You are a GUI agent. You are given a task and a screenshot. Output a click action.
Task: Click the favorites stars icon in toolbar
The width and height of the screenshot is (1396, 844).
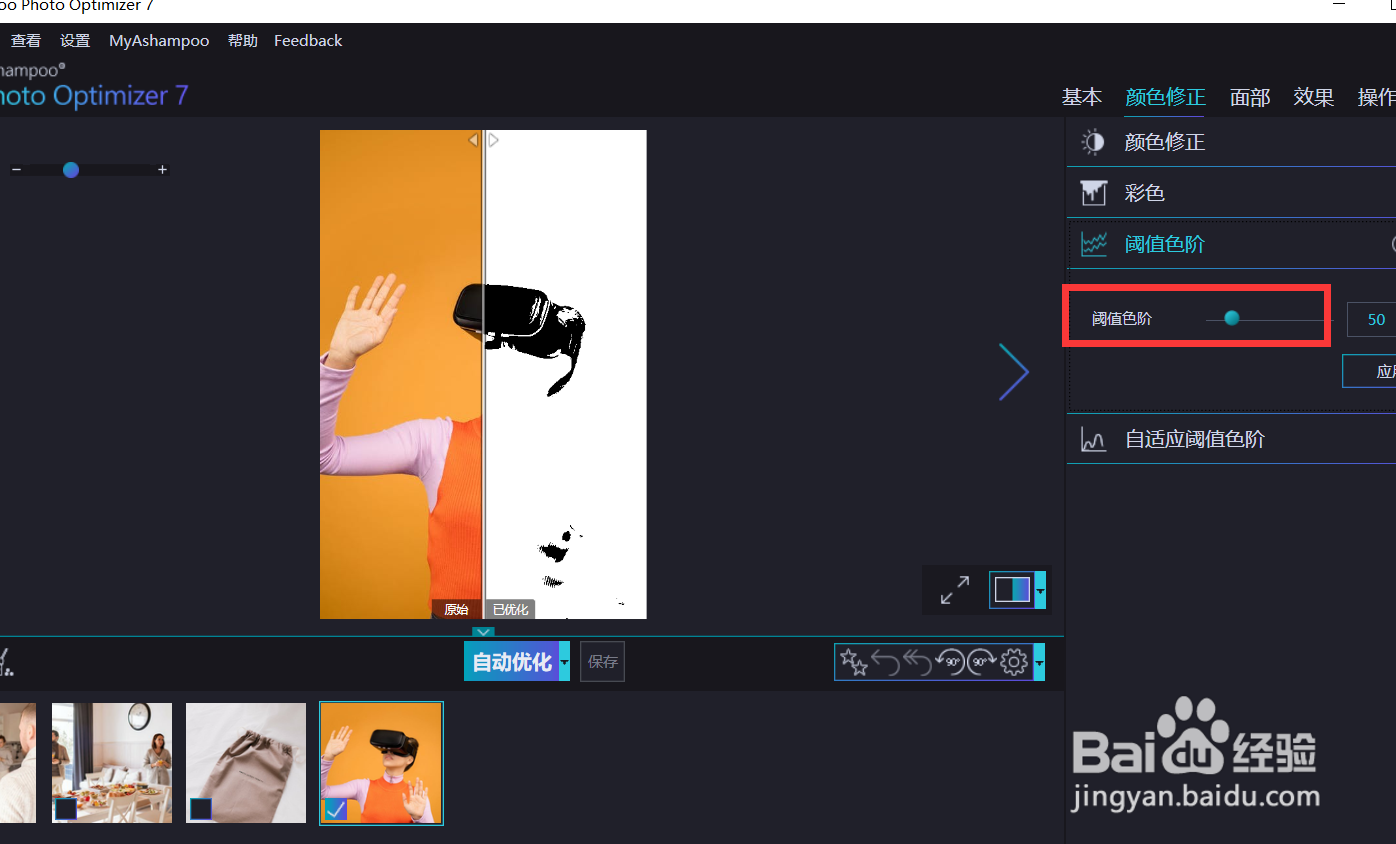[853, 662]
